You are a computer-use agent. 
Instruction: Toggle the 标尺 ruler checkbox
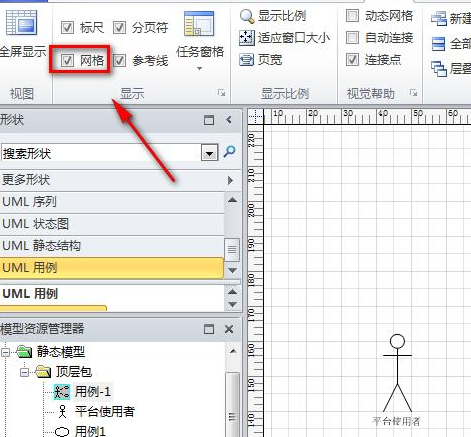[67, 28]
